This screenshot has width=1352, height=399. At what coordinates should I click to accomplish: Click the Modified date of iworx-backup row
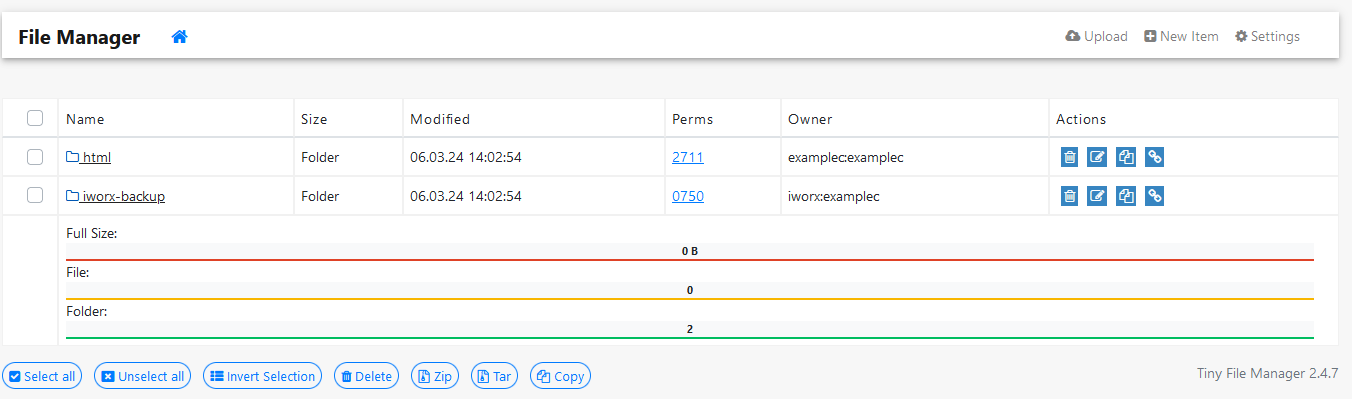point(466,196)
